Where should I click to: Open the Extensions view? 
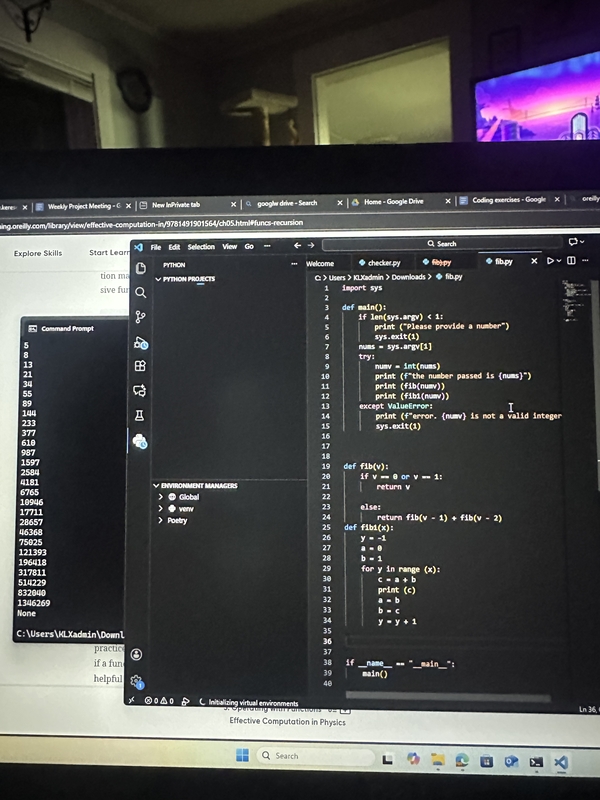click(140, 366)
